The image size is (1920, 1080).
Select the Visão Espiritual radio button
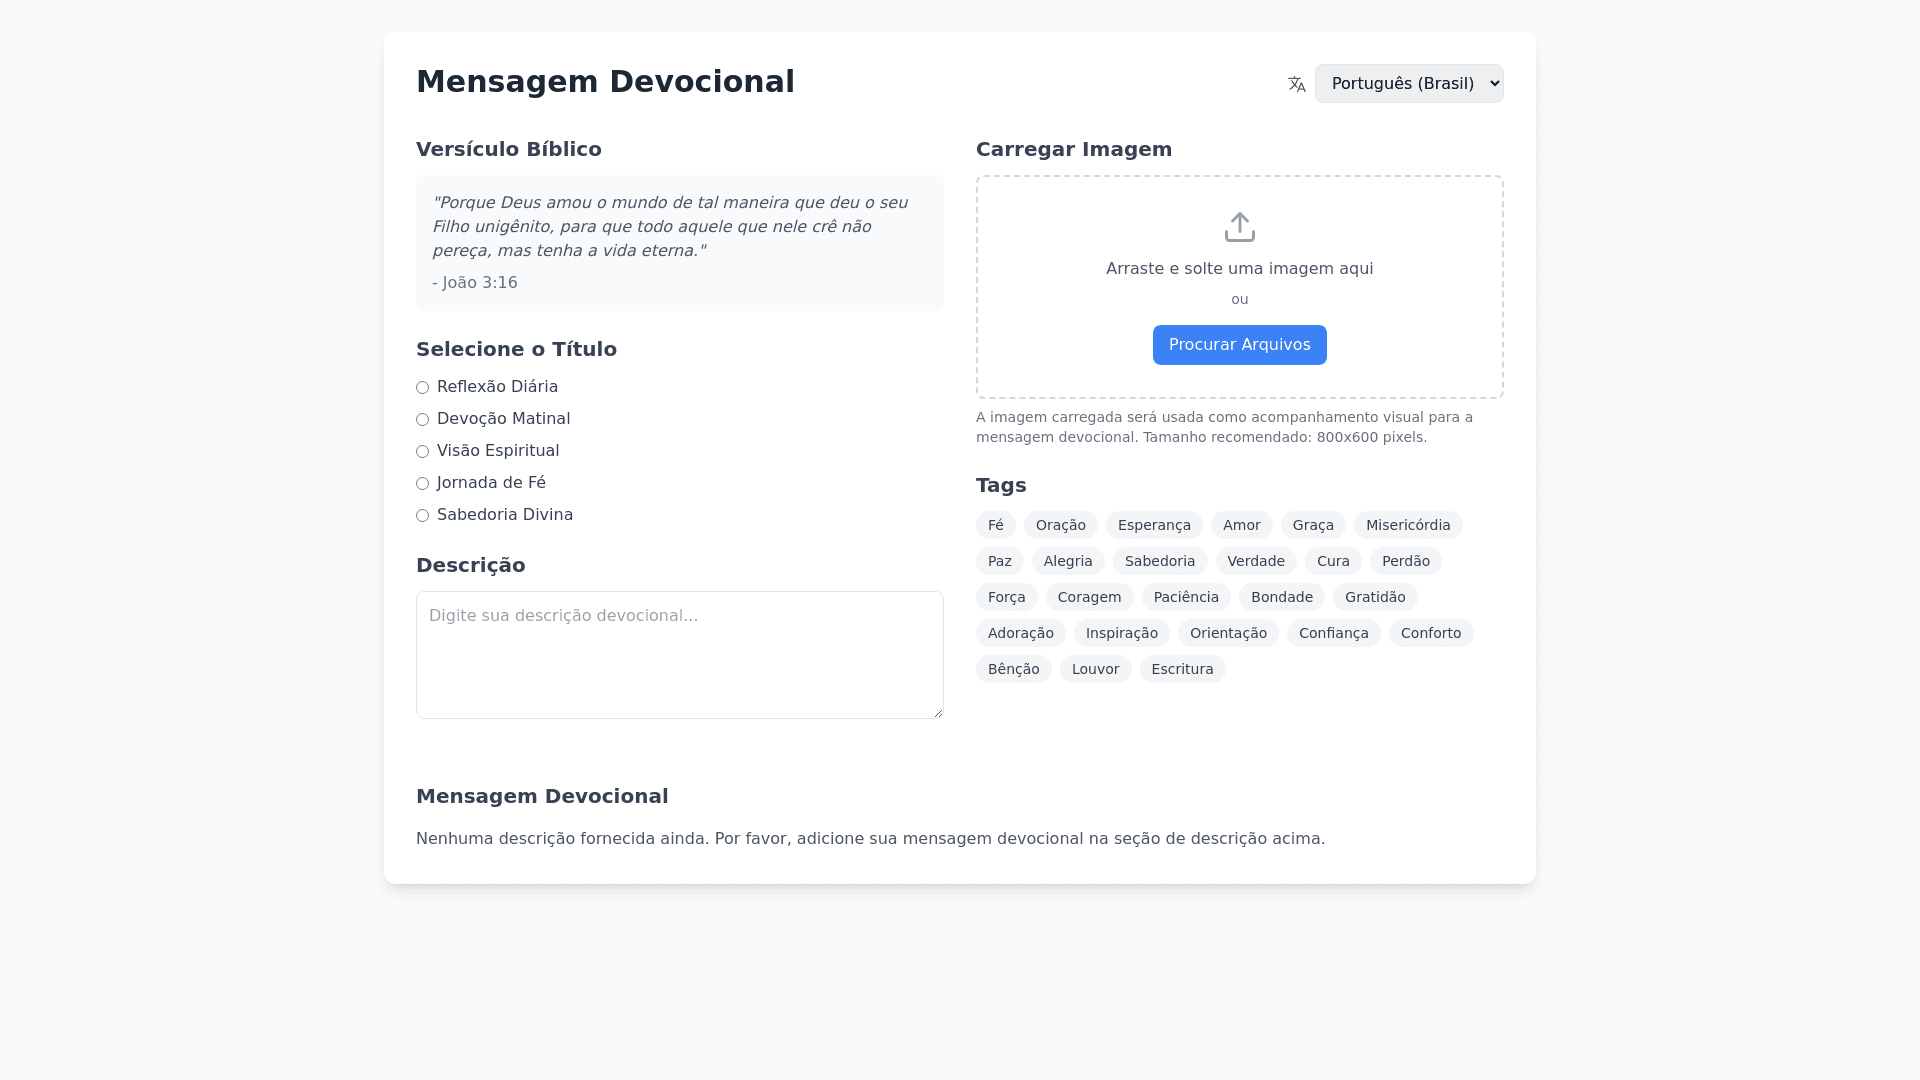point(423,452)
